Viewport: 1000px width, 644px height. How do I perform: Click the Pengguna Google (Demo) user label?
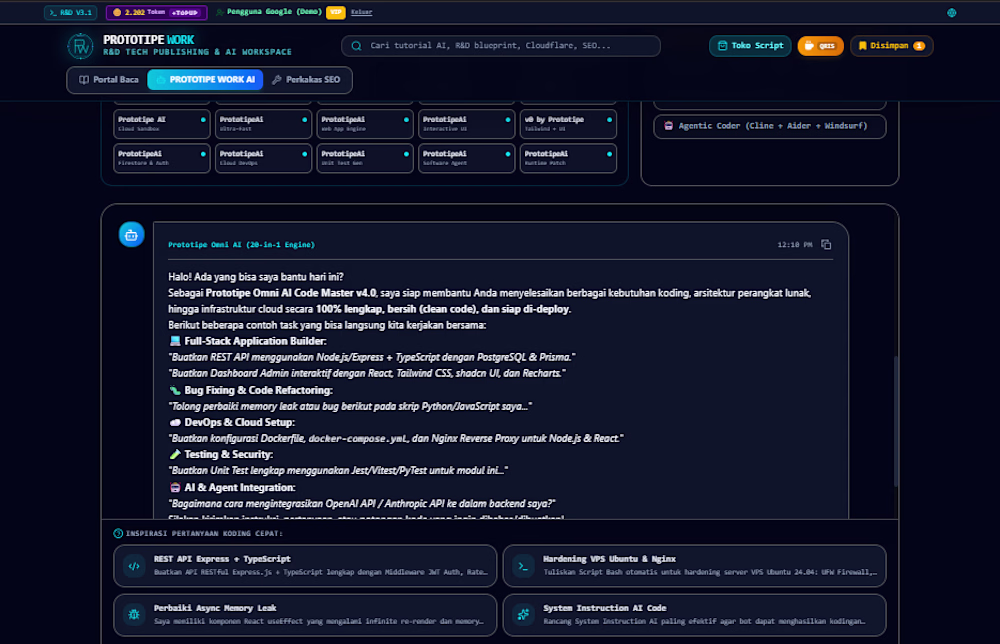coord(274,12)
